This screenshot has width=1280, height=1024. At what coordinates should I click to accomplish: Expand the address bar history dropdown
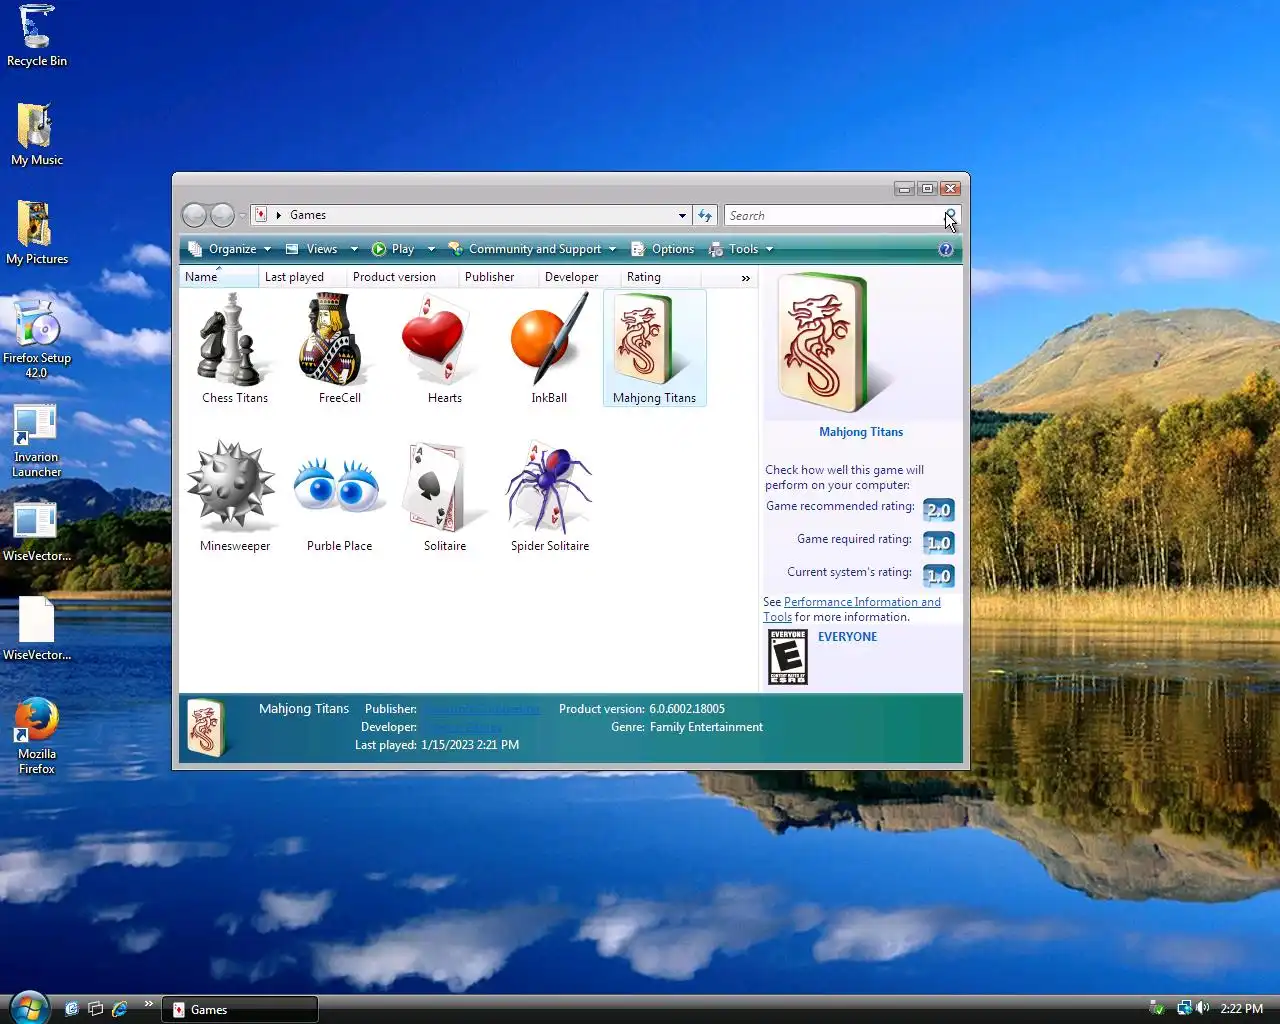pos(682,215)
